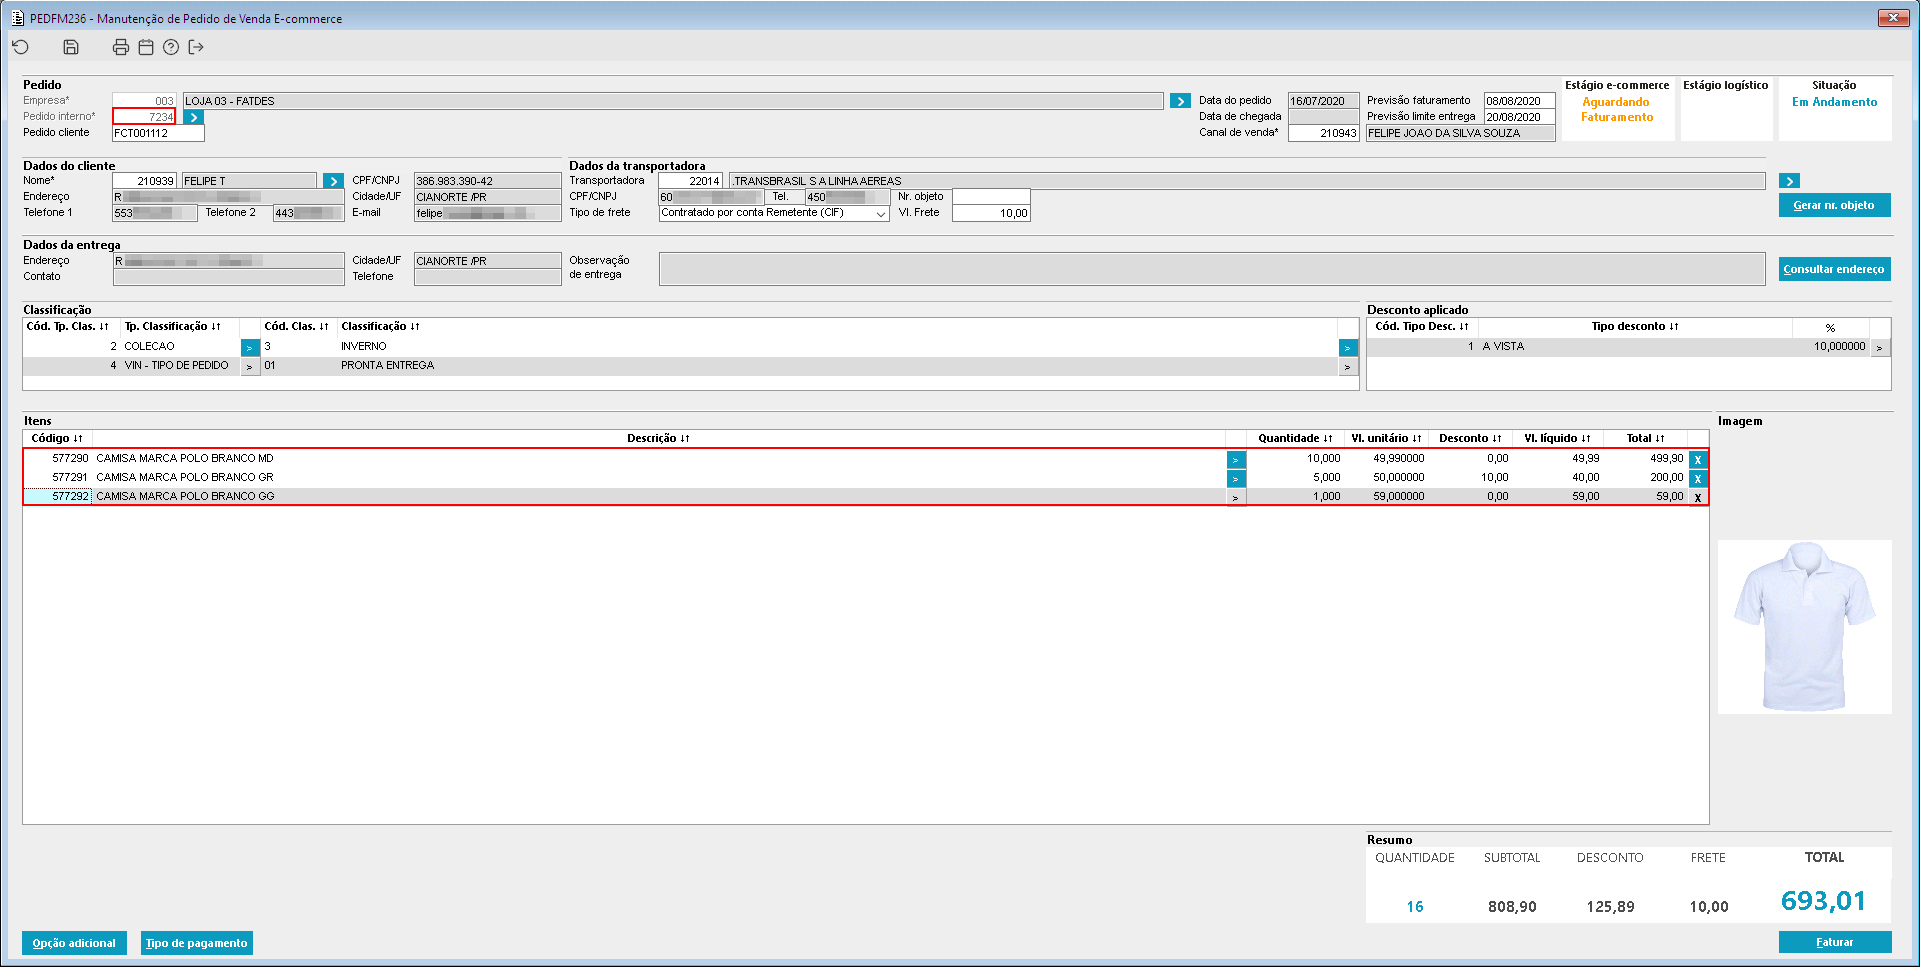Click the Consultar endereço button

pyautogui.click(x=1834, y=269)
